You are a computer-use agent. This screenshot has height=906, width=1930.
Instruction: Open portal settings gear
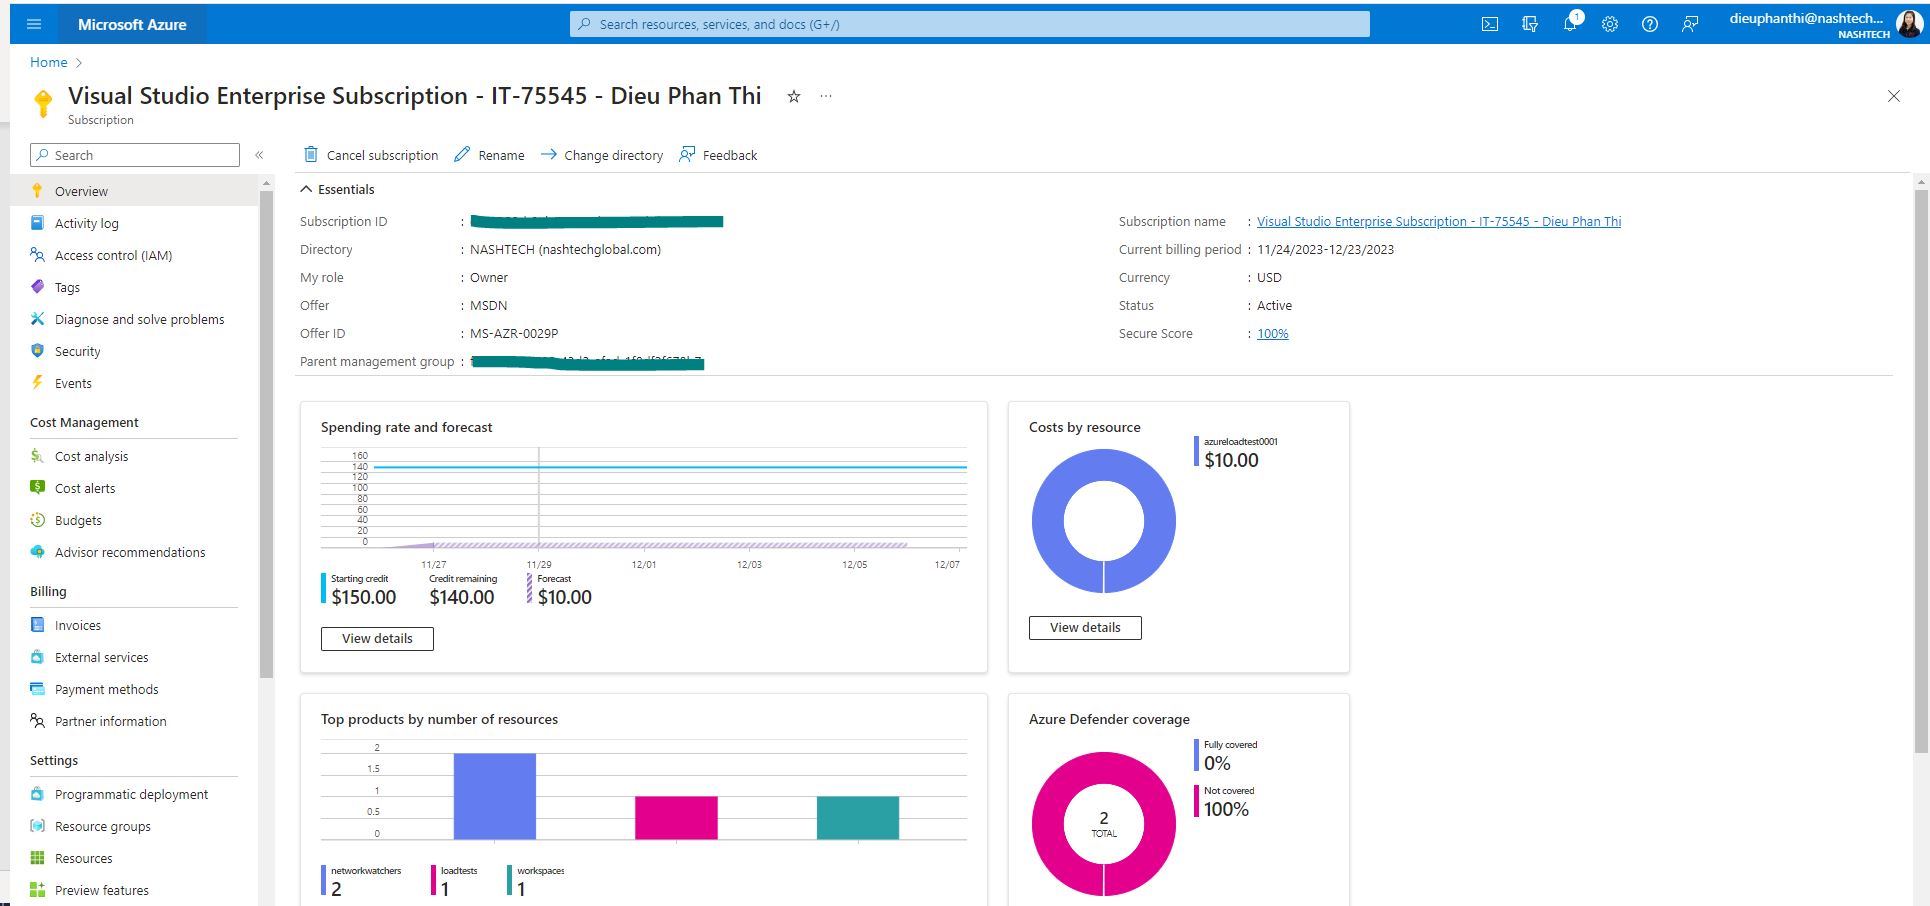pos(1610,24)
